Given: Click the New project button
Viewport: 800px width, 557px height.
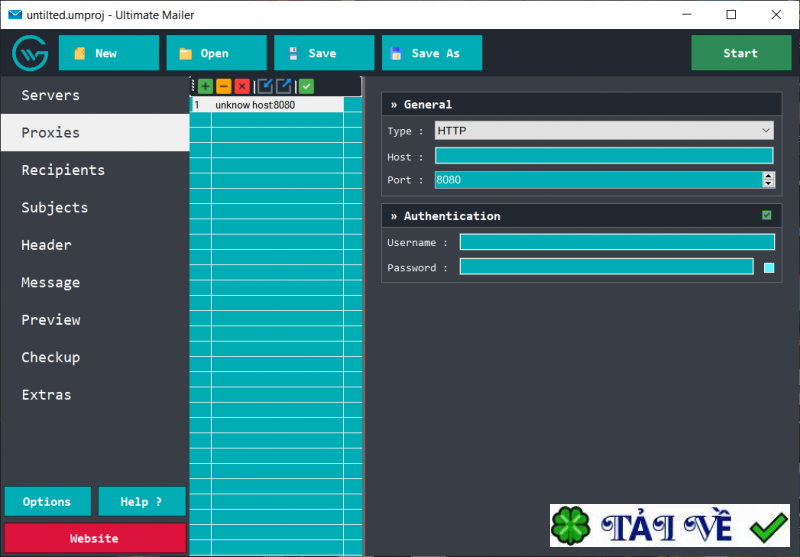Looking at the screenshot, I should click(x=109, y=53).
